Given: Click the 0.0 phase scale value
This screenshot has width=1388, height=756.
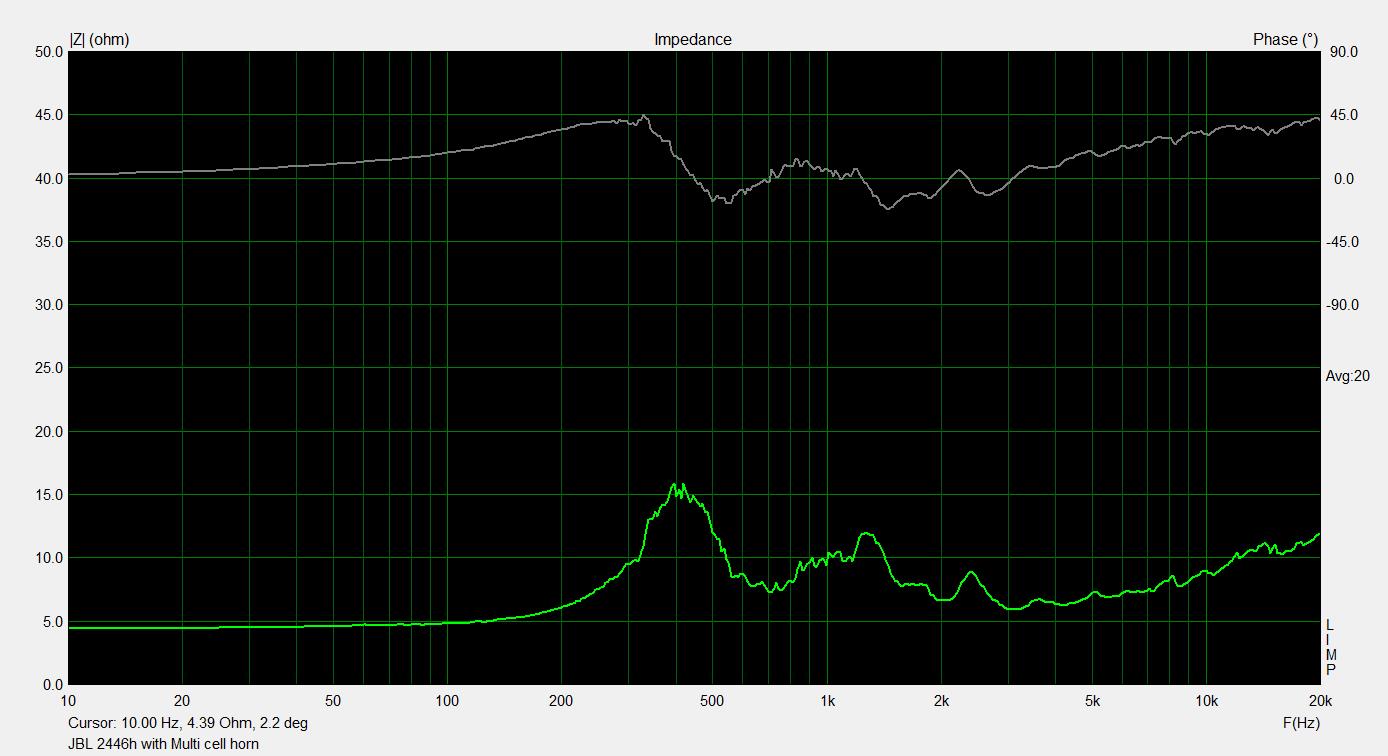Looking at the screenshot, I should tap(1344, 179).
